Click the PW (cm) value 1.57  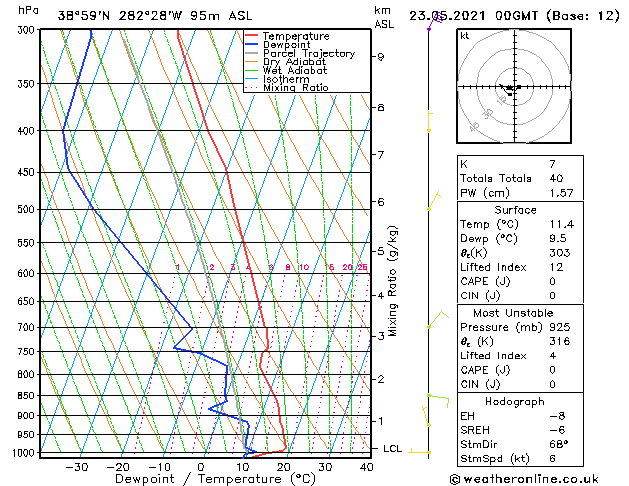[x=561, y=193]
